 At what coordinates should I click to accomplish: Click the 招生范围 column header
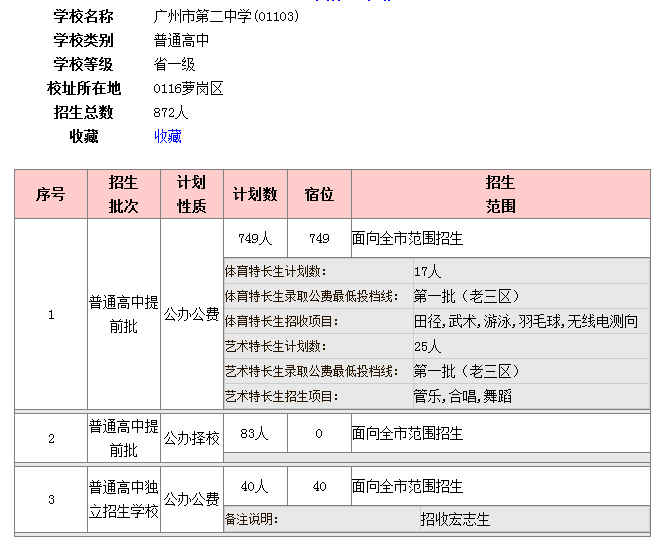[500, 194]
